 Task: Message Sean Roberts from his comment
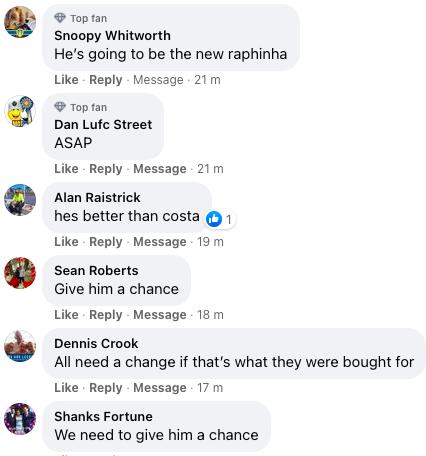[x=160, y=315]
